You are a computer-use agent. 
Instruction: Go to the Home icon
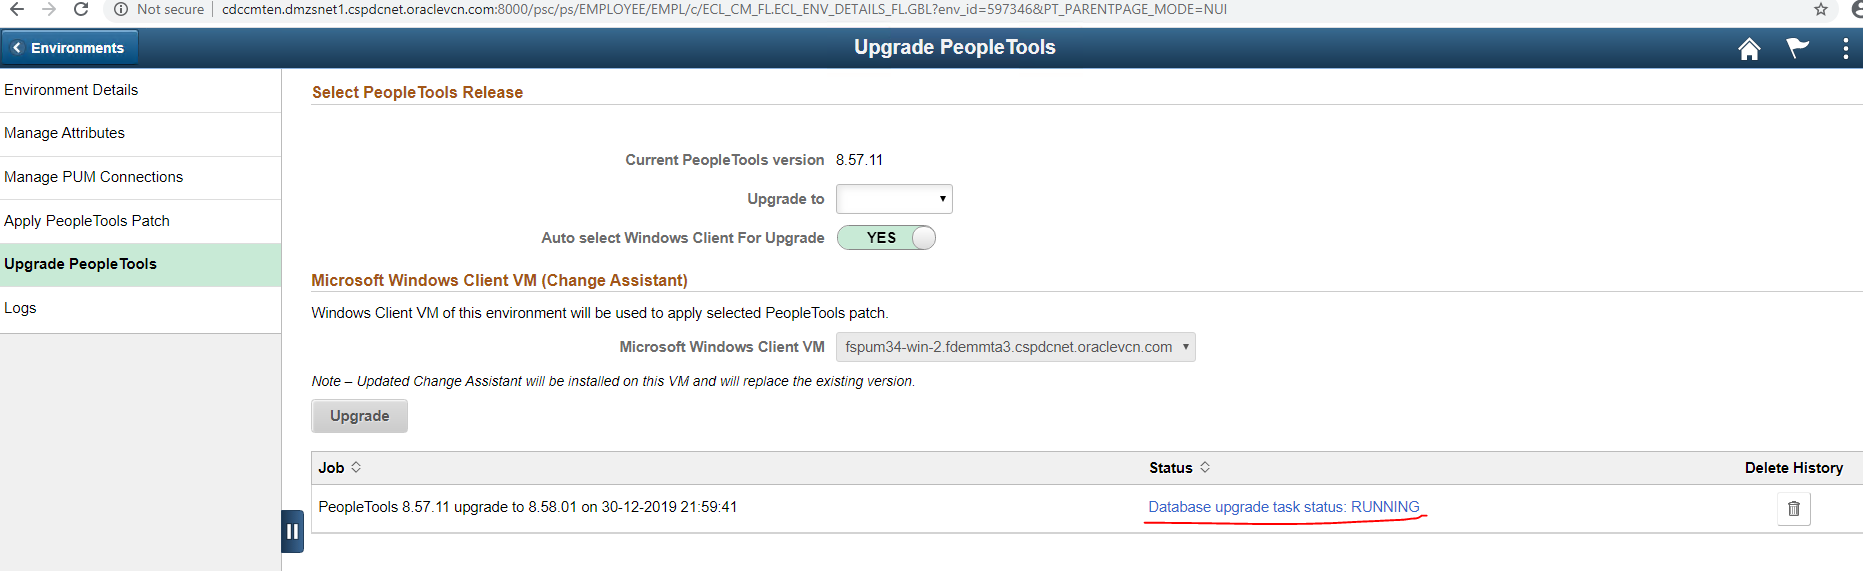1749,48
